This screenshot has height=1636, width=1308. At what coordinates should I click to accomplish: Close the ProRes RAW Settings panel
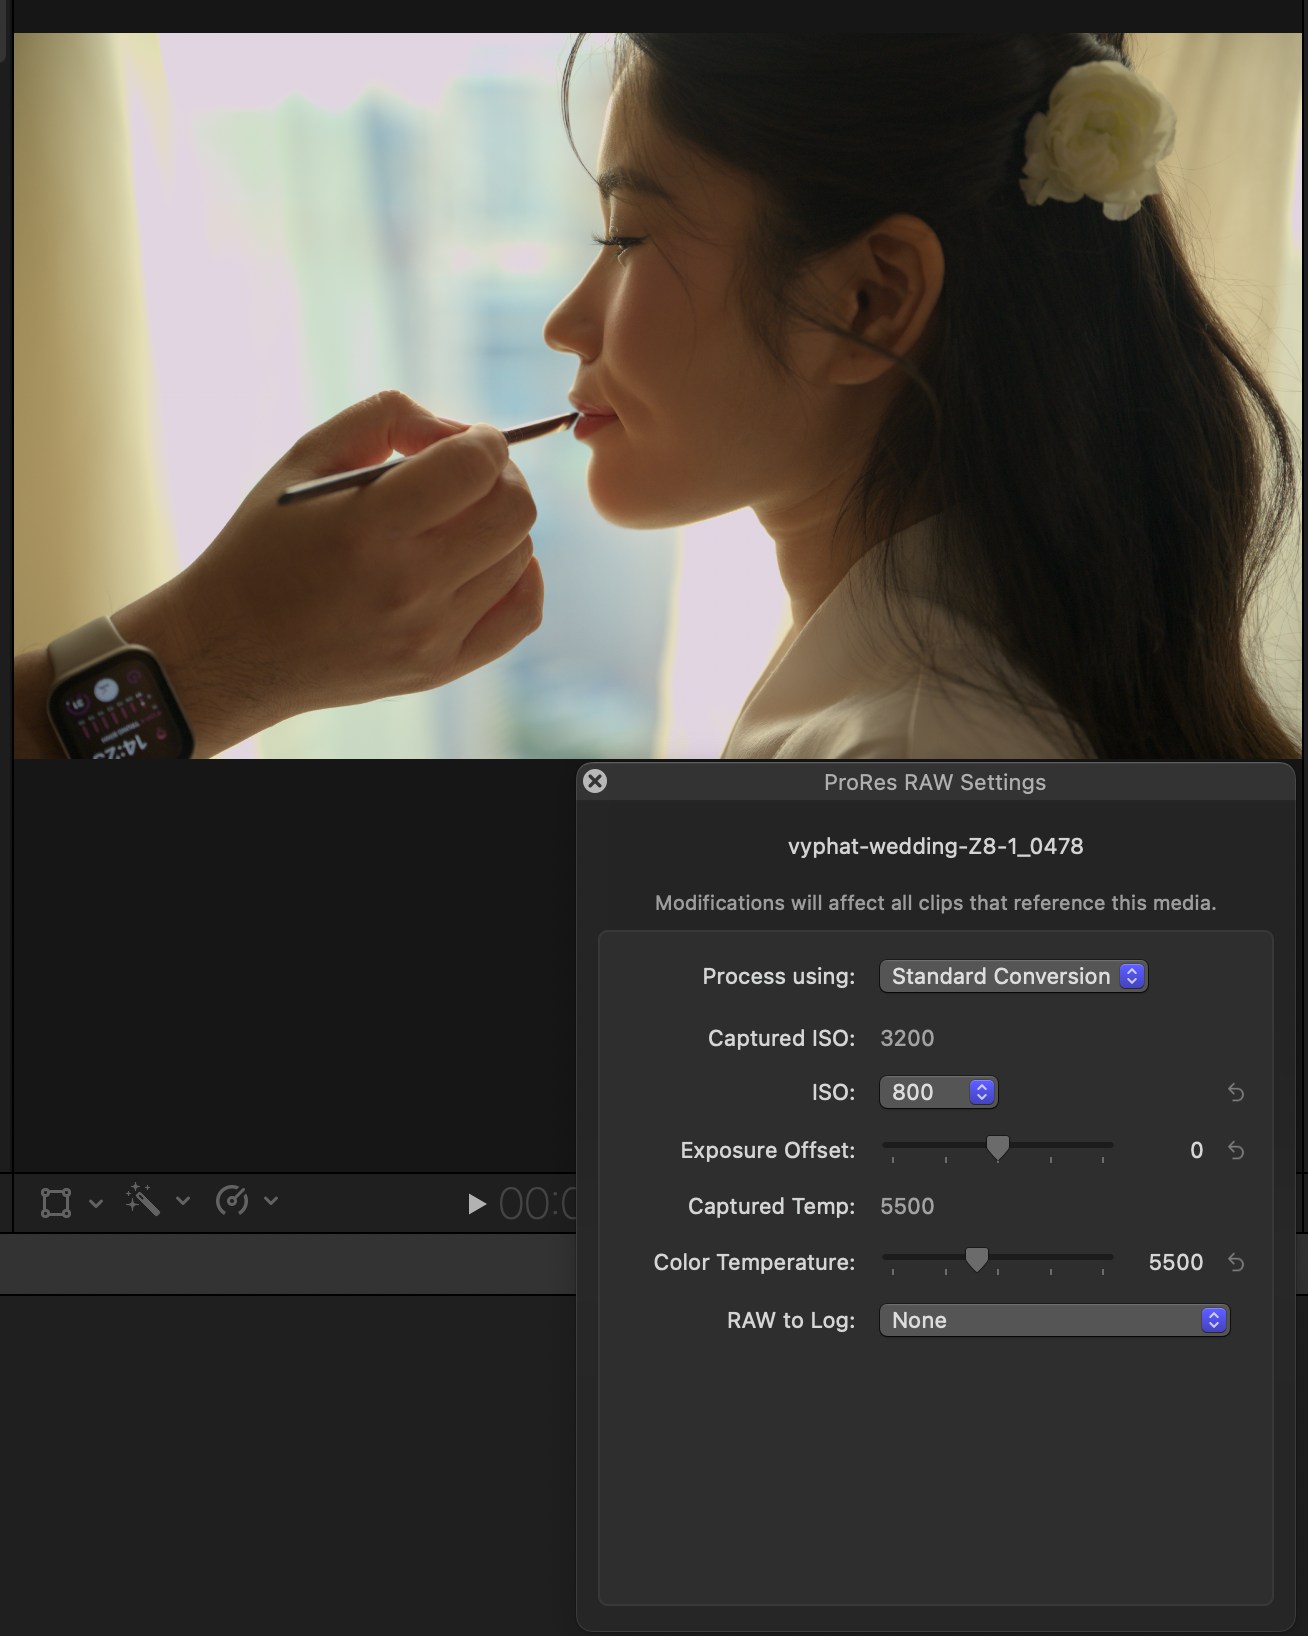(595, 781)
